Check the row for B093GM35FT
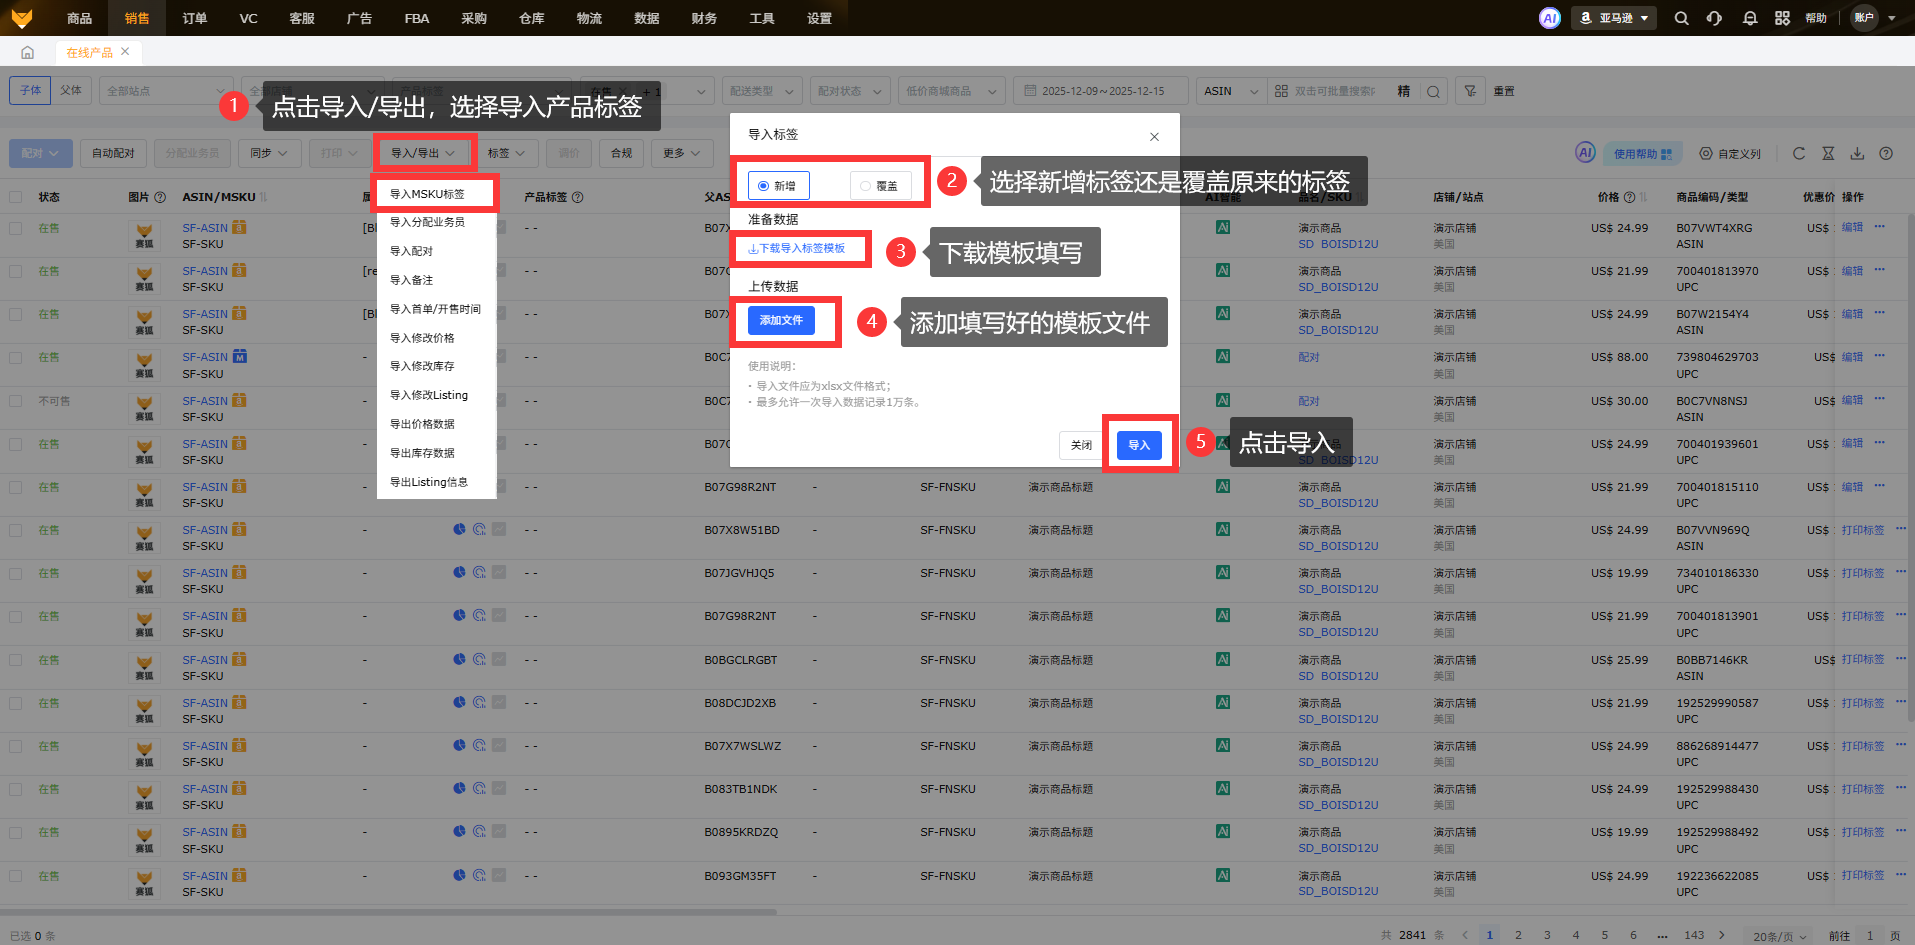Screen dimensions: 1915x945 (x=15, y=876)
